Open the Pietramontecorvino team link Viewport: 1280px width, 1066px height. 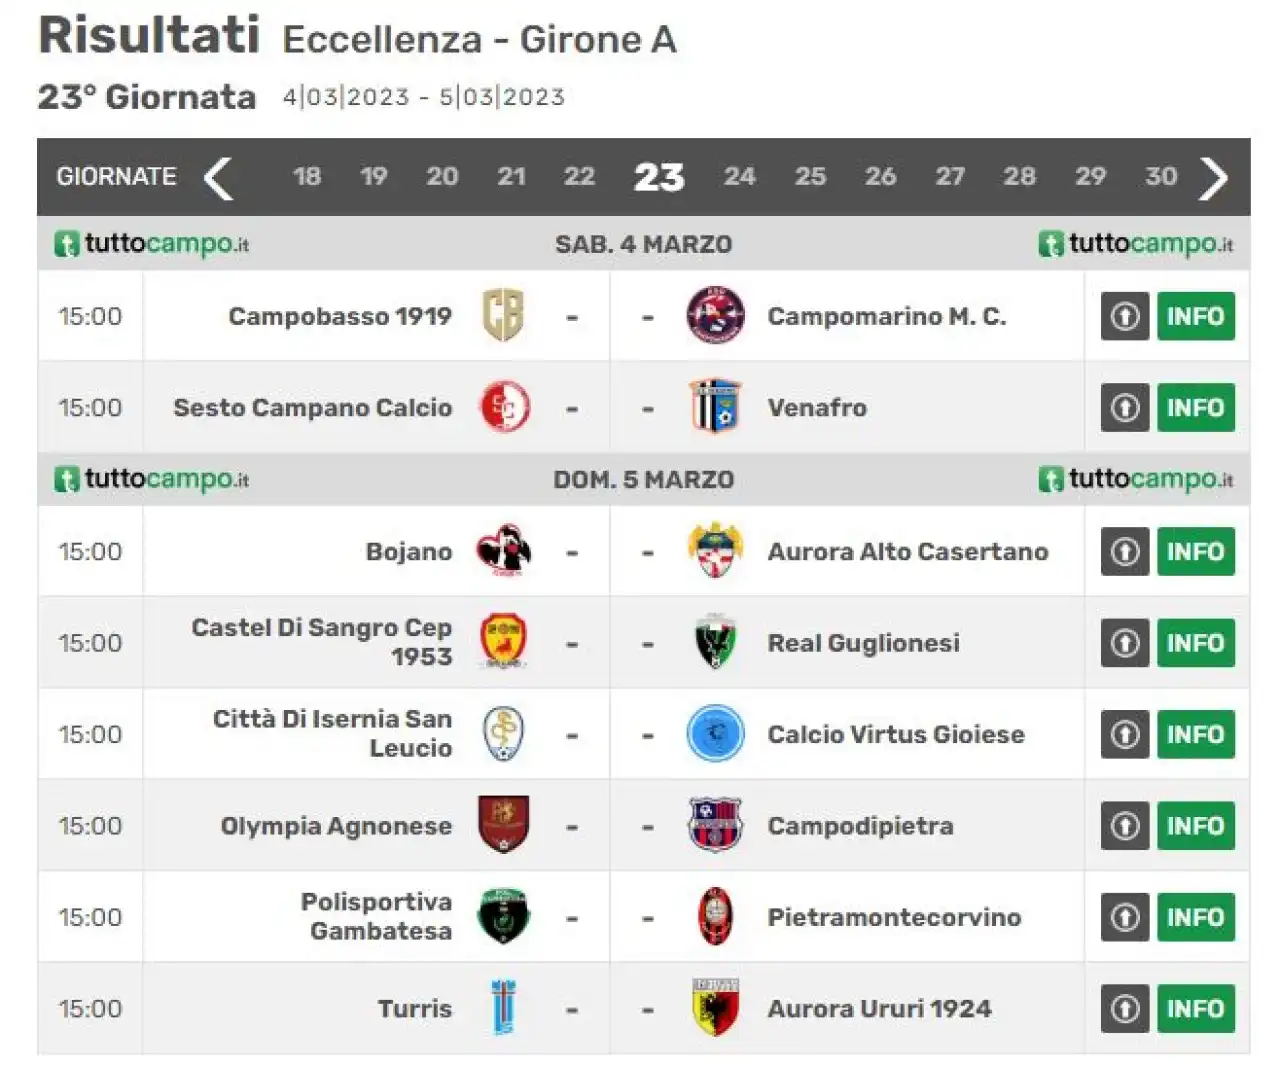(894, 917)
